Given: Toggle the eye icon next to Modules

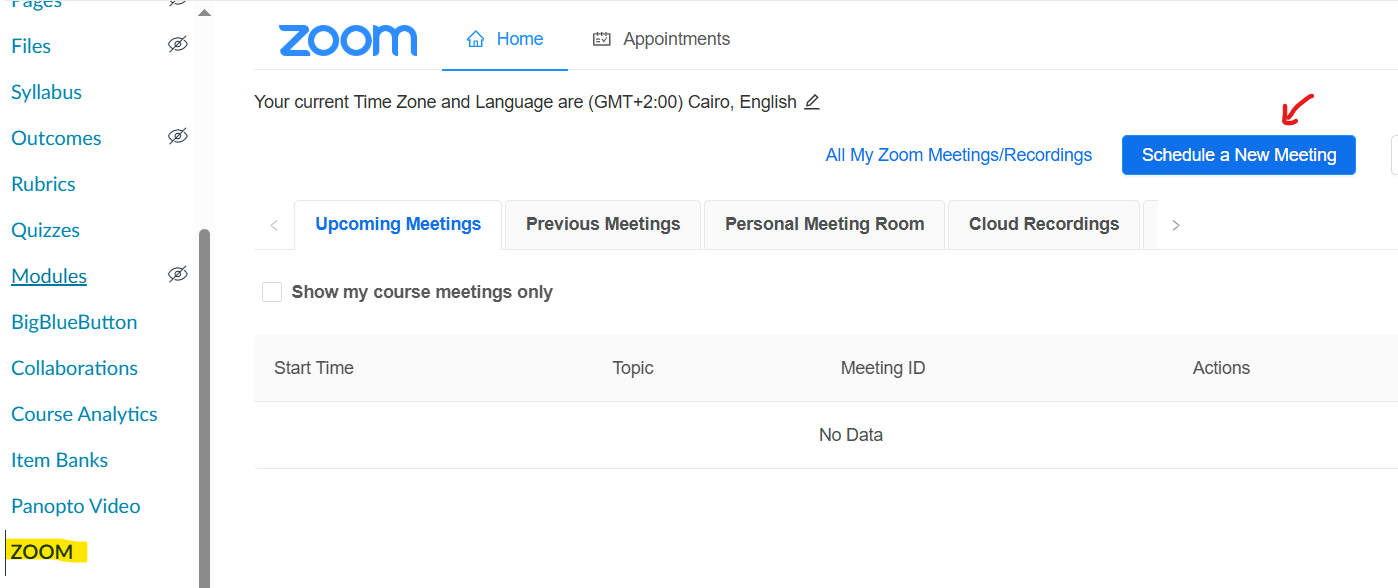Looking at the screenshot, I should point(178,275).
